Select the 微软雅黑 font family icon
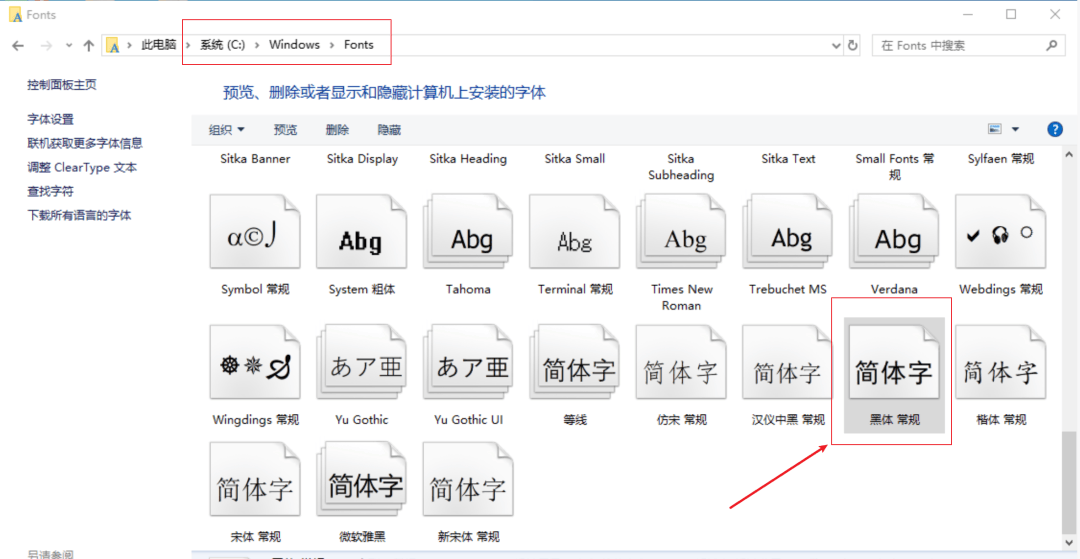 [x=362, y=486]
